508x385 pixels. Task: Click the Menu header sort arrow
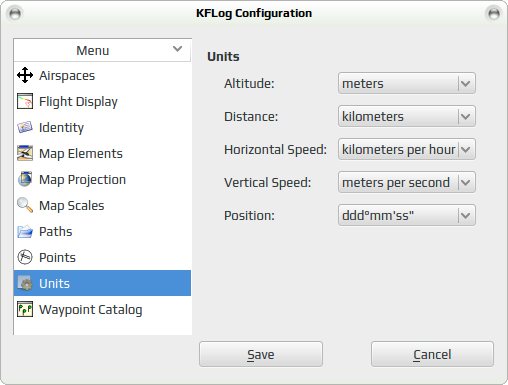tap(177, 49)
